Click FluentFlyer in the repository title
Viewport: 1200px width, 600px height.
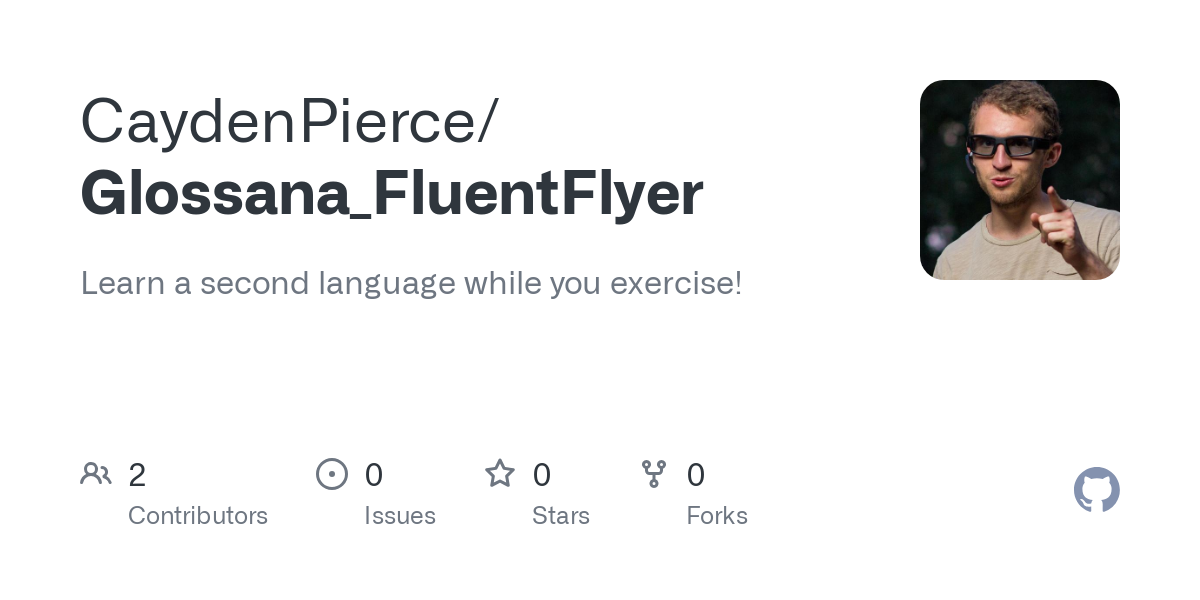(539, 193)
